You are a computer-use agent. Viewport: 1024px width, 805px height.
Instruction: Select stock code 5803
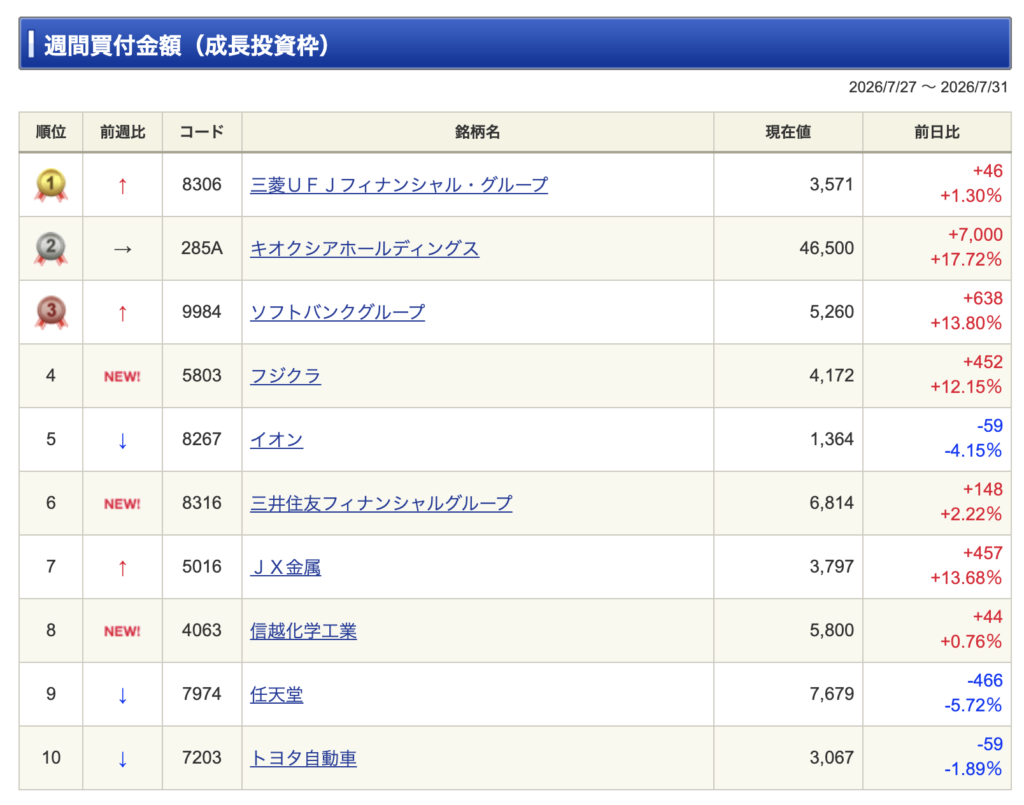coord(202,375)
